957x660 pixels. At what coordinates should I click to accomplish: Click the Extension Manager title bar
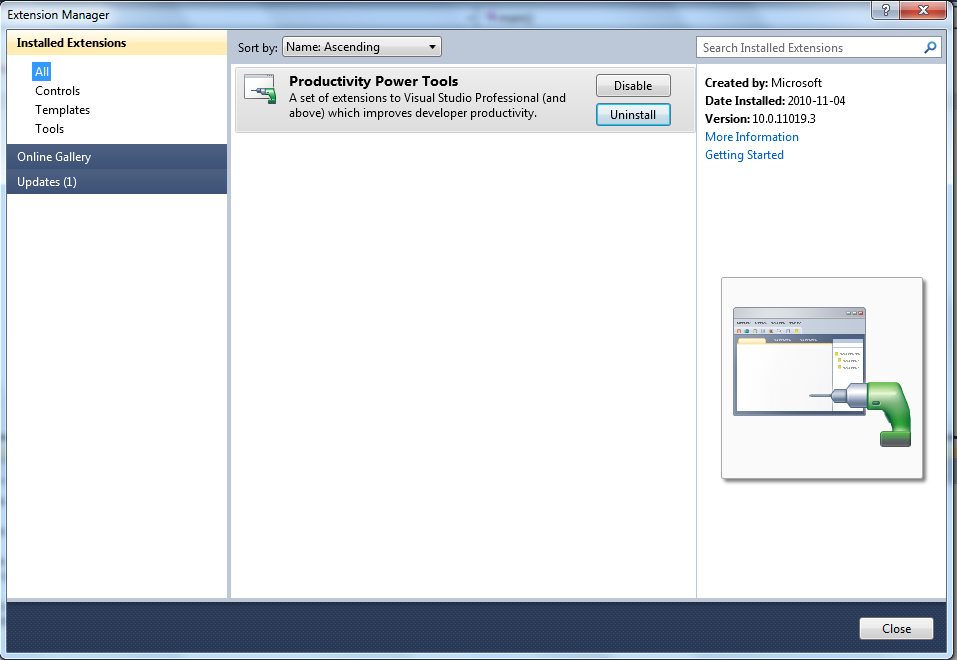400,14
